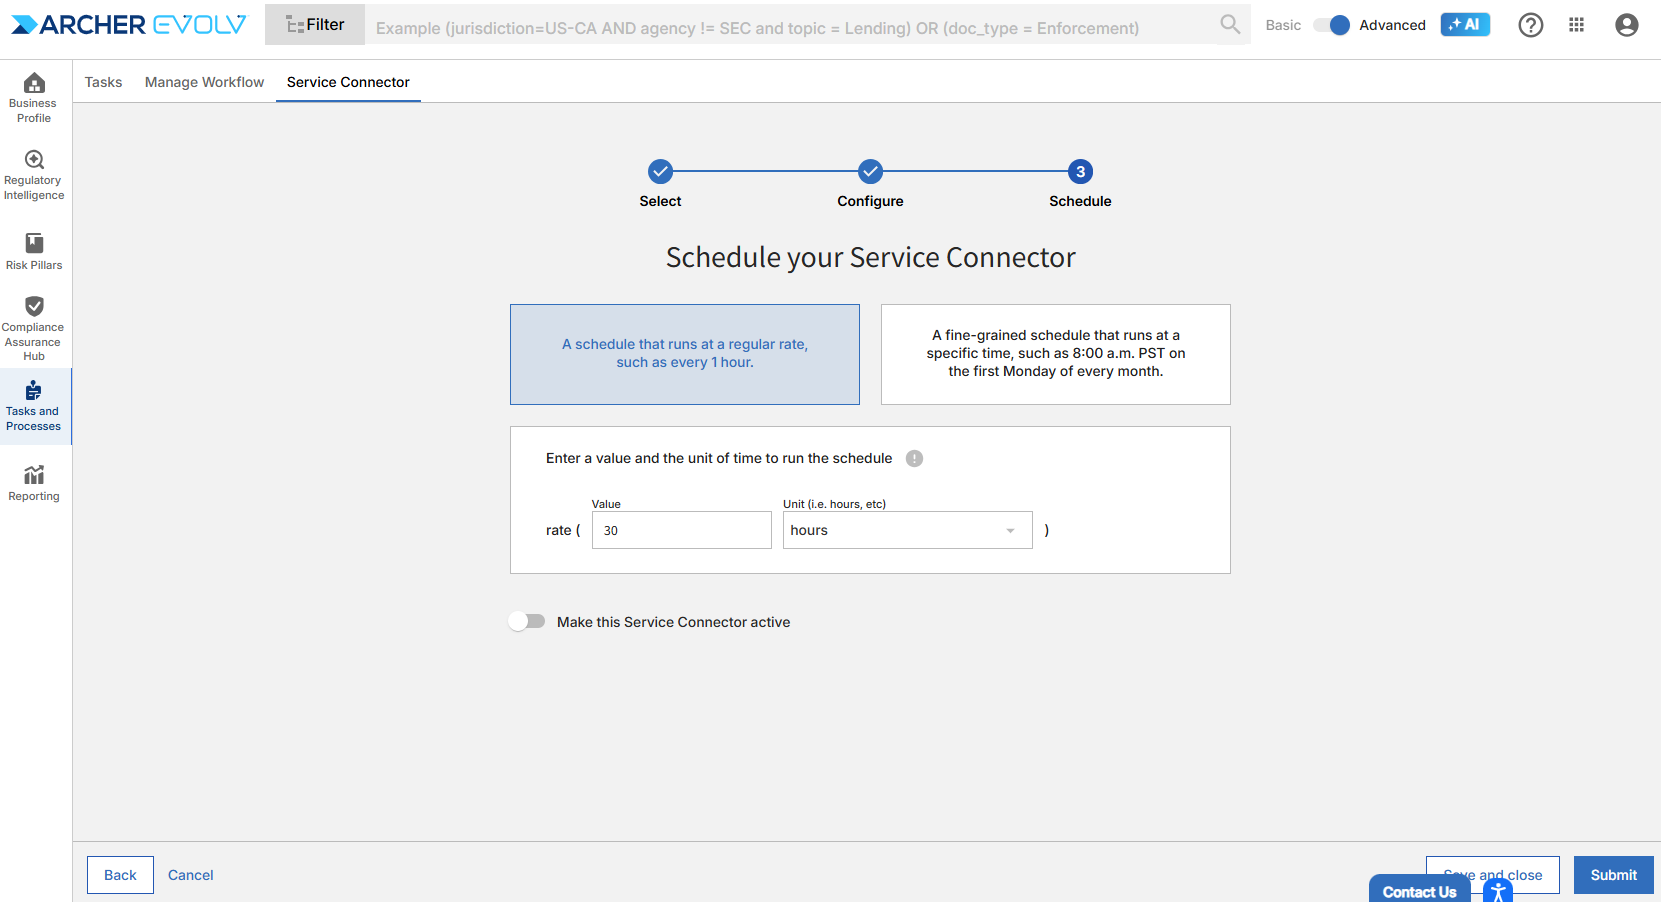Click the search magnifier icon
The width and height of the screenshot is (1661, 902).
coord(1230,24)
